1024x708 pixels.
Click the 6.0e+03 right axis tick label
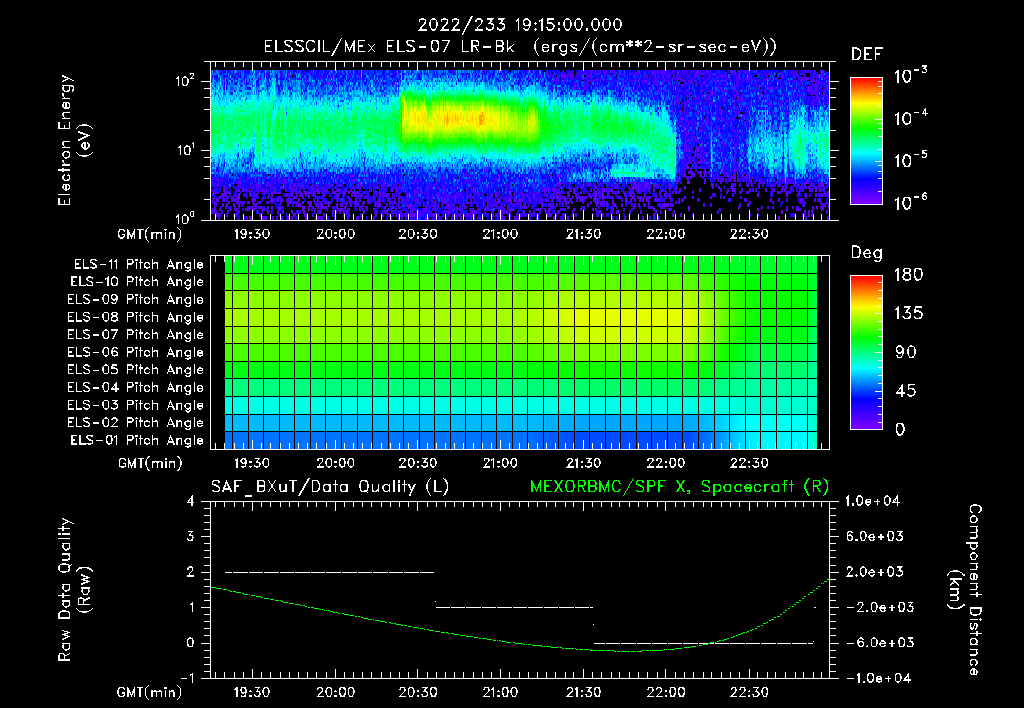tap(875, 536)
